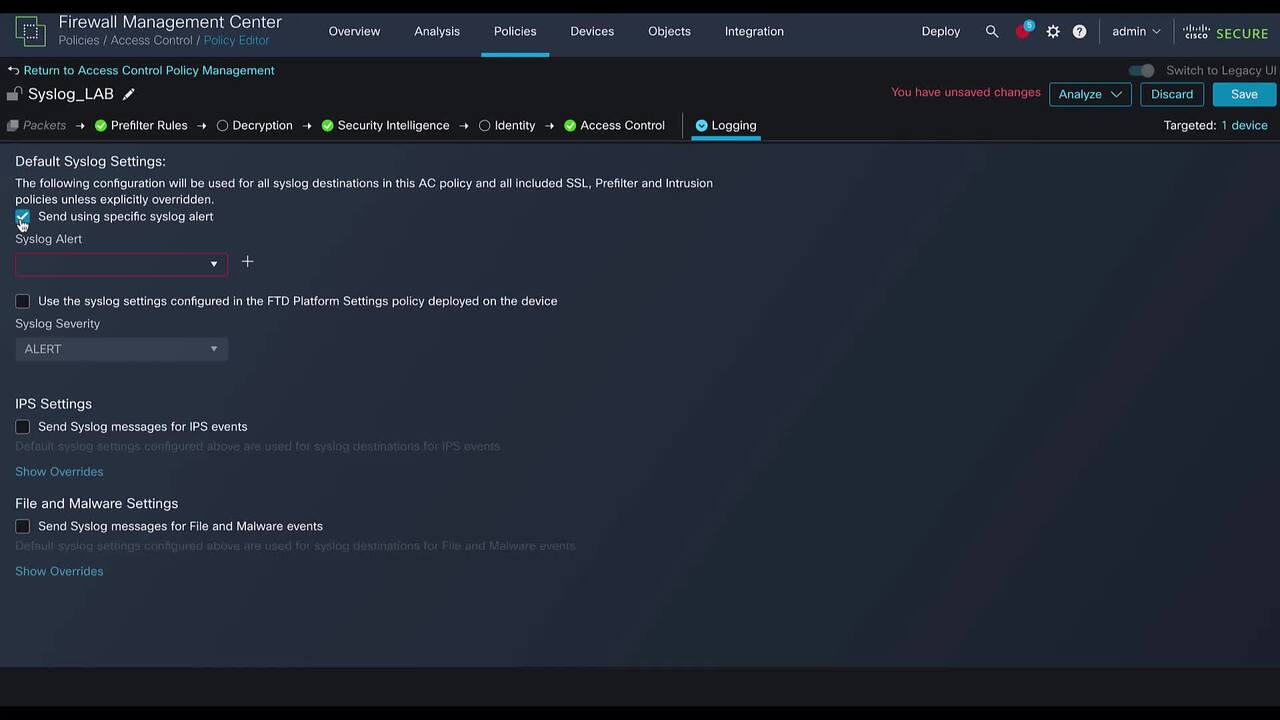Toggle the Switch to Legacy UI switch
The image size is (1280, 720).
(x=1141, y=70)
